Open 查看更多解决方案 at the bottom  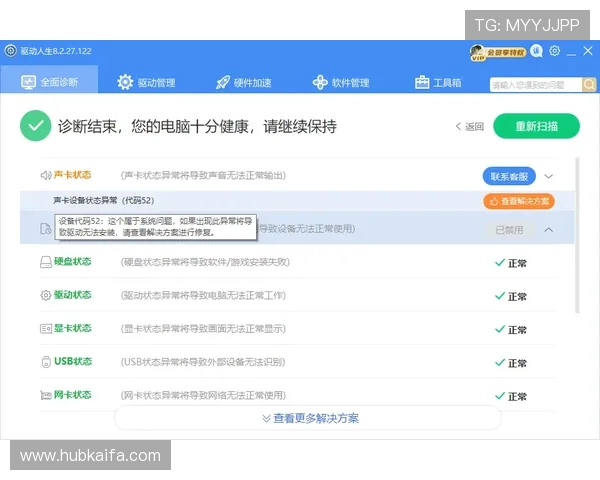coord(310,418)
